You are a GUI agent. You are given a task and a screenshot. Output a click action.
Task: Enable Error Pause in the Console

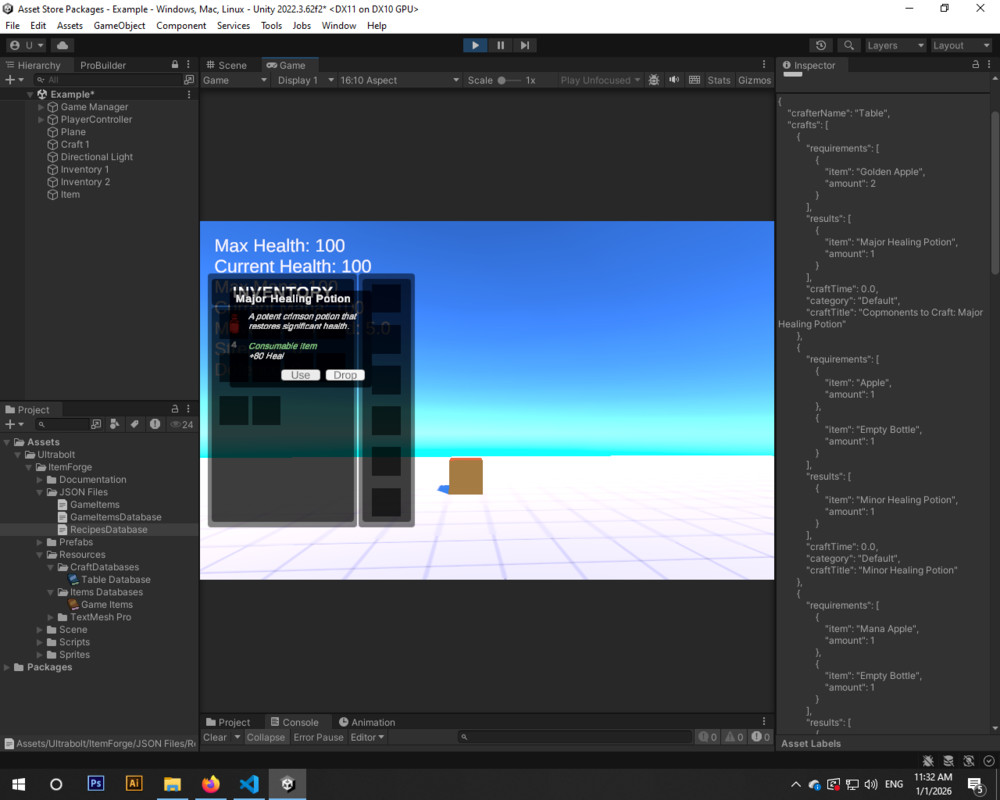coord(318,737)
